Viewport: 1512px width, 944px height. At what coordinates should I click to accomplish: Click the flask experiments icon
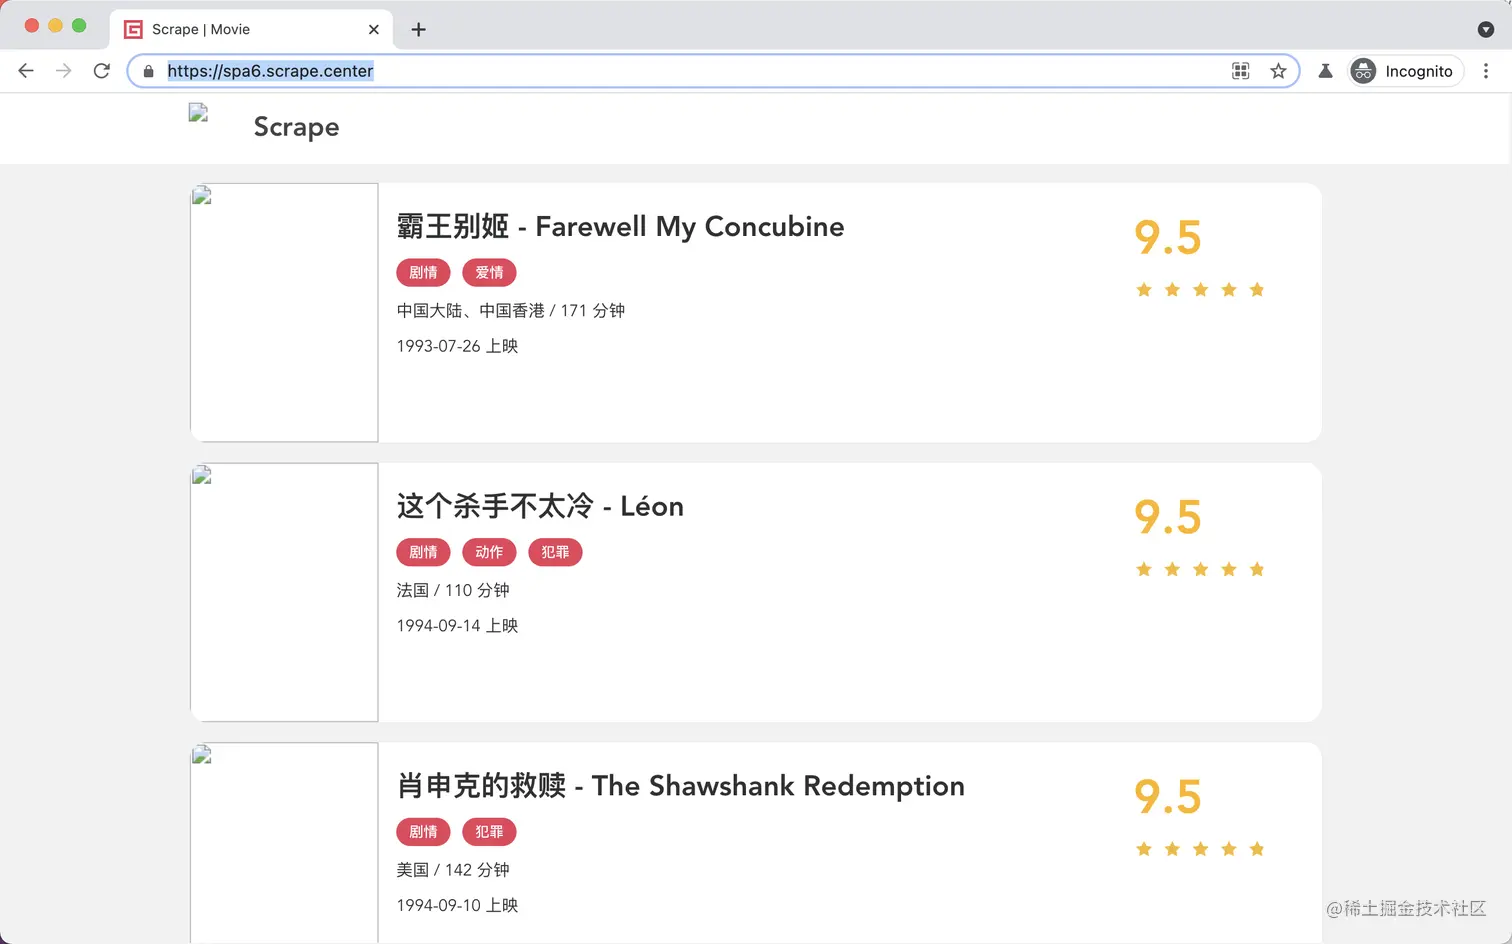click(x=1325, y=71)
